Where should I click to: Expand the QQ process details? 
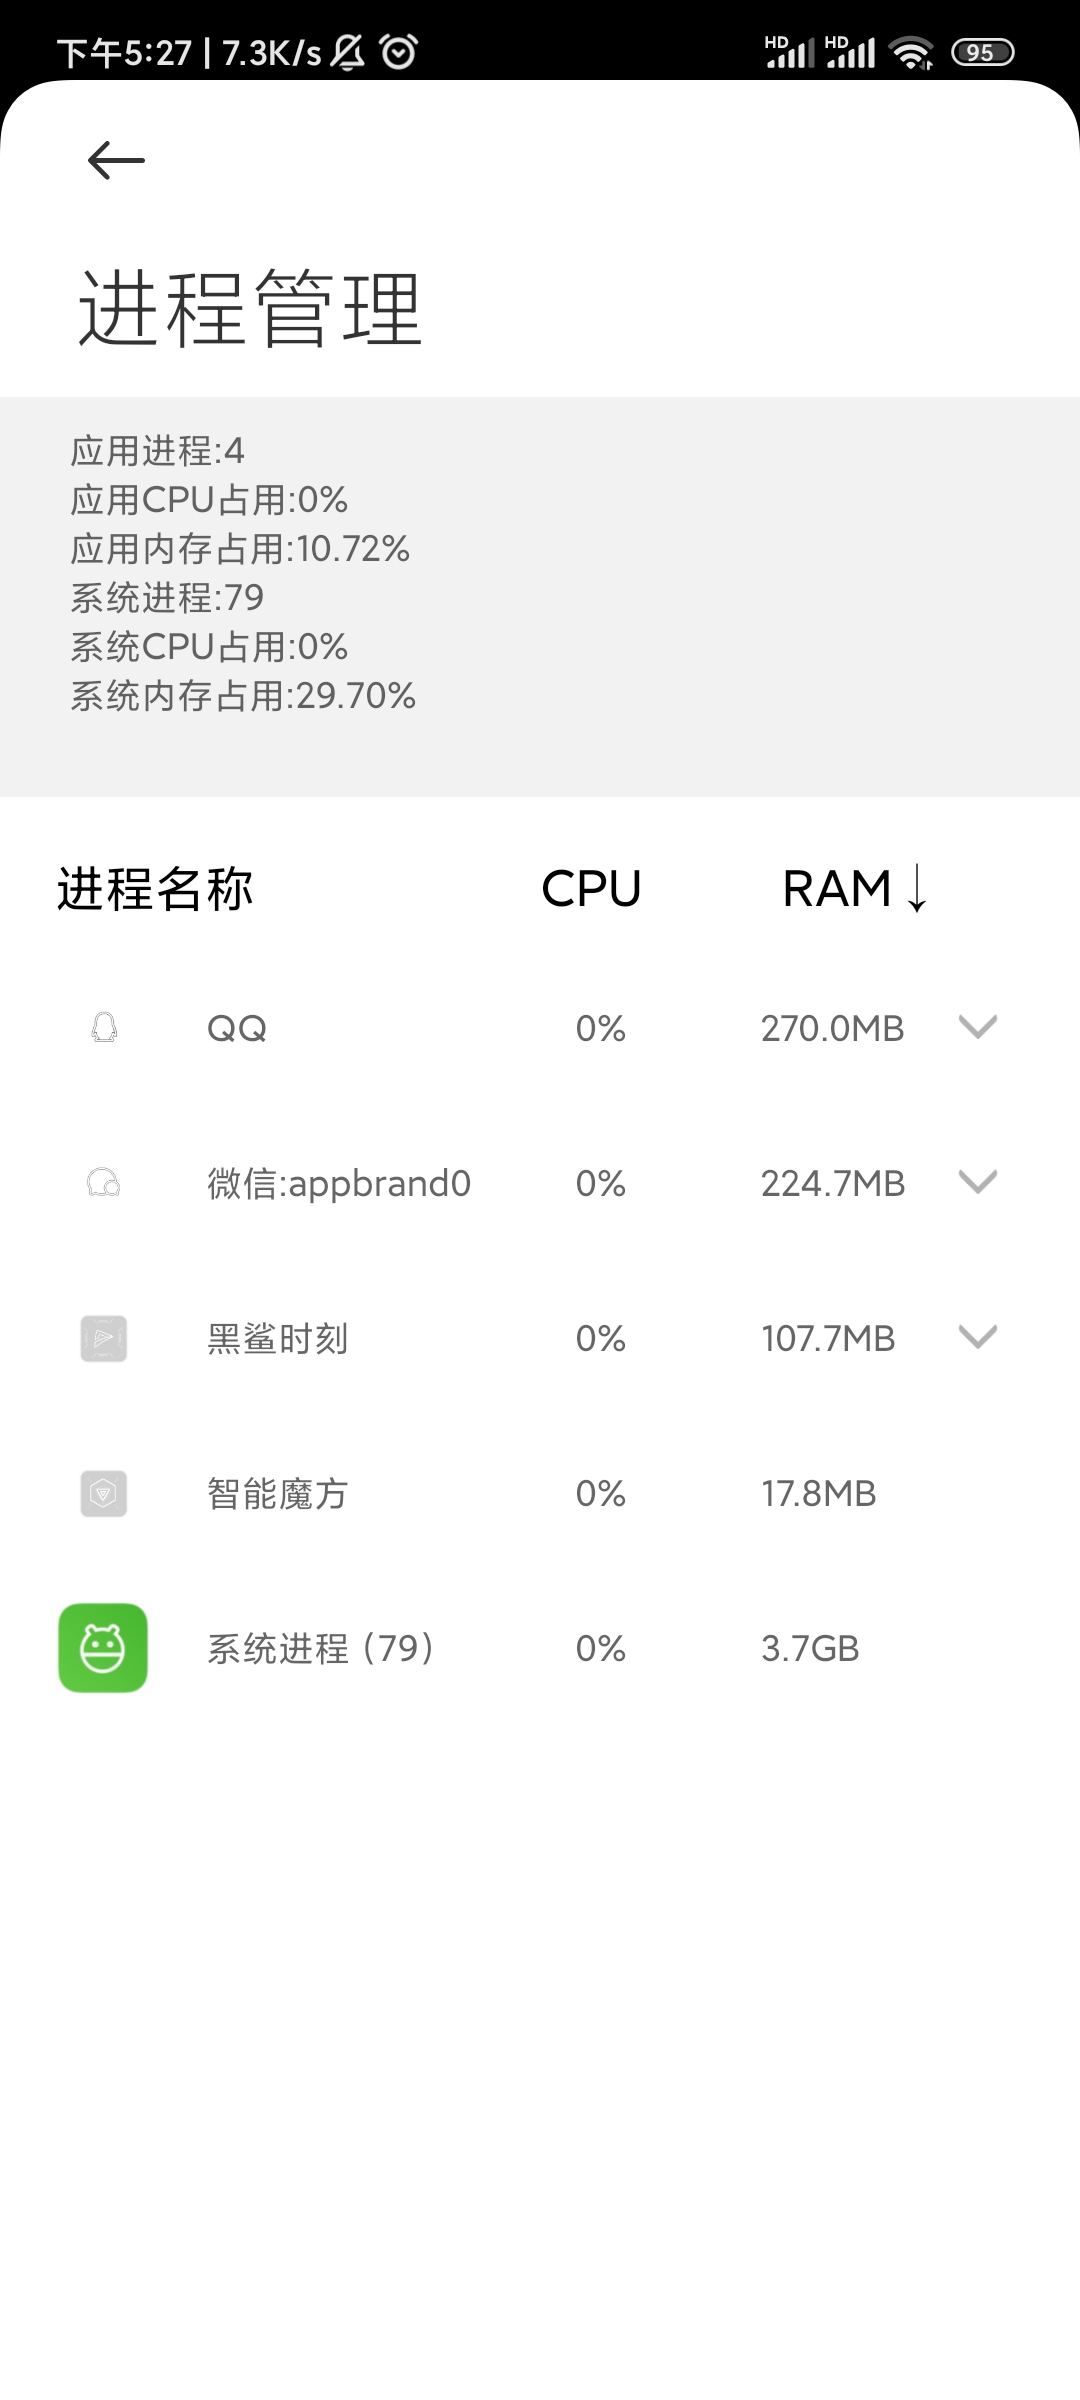click(977, 1027)
